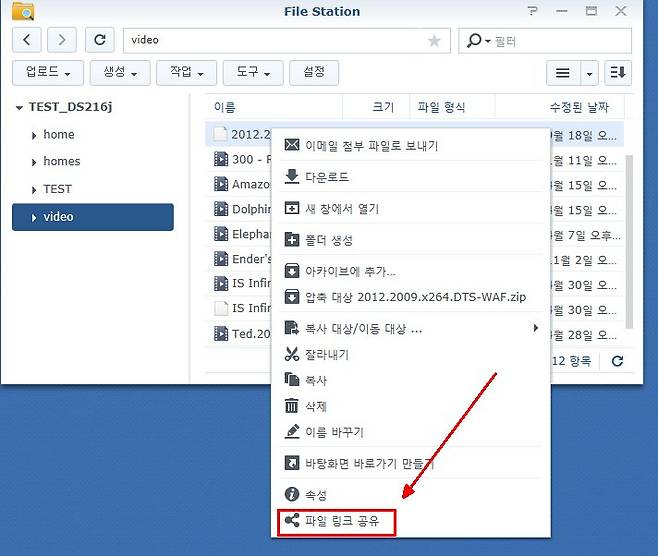
Task: Open the search magnifier filter options
Action: (x=478, y=41)
